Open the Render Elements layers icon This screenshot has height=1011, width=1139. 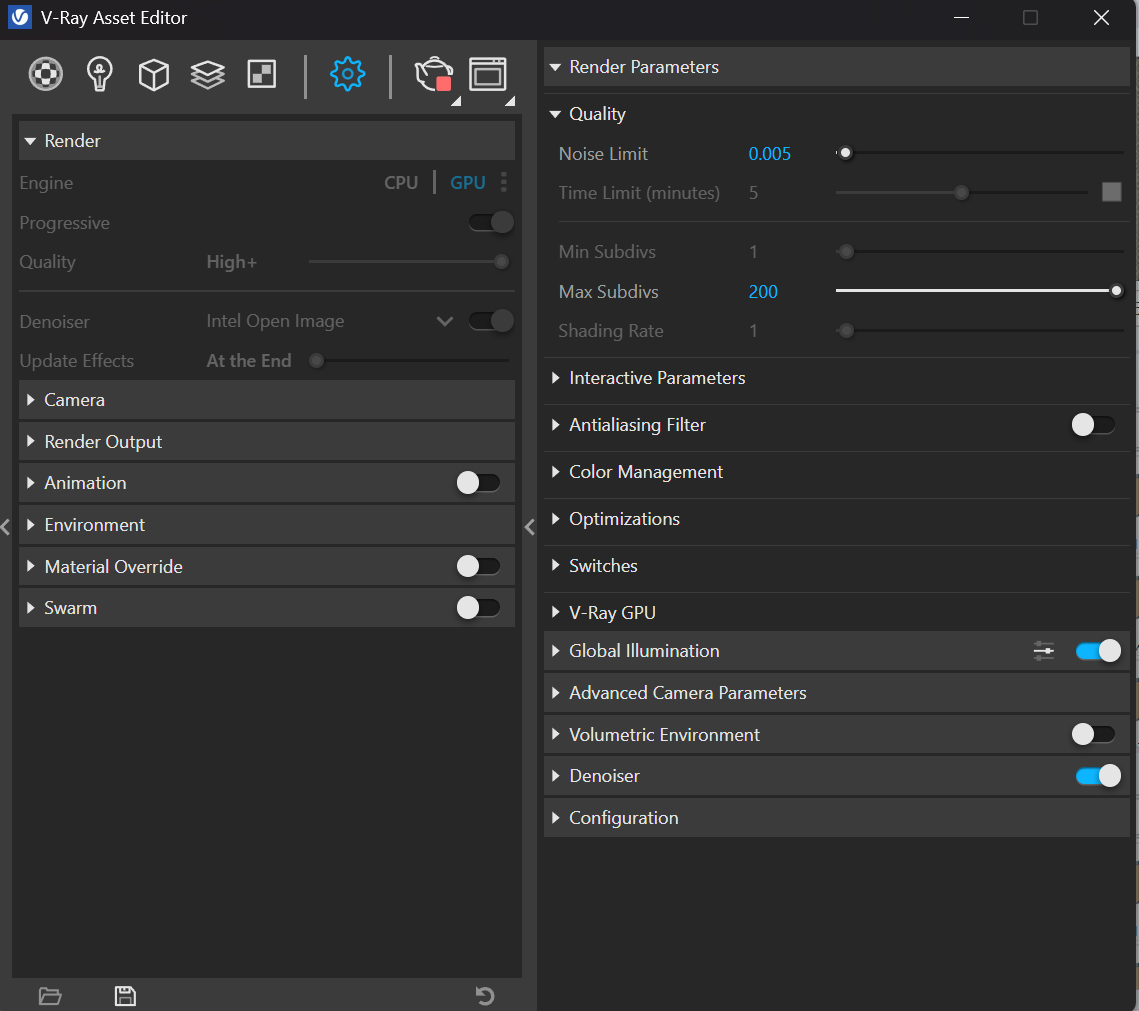[208, 74]
